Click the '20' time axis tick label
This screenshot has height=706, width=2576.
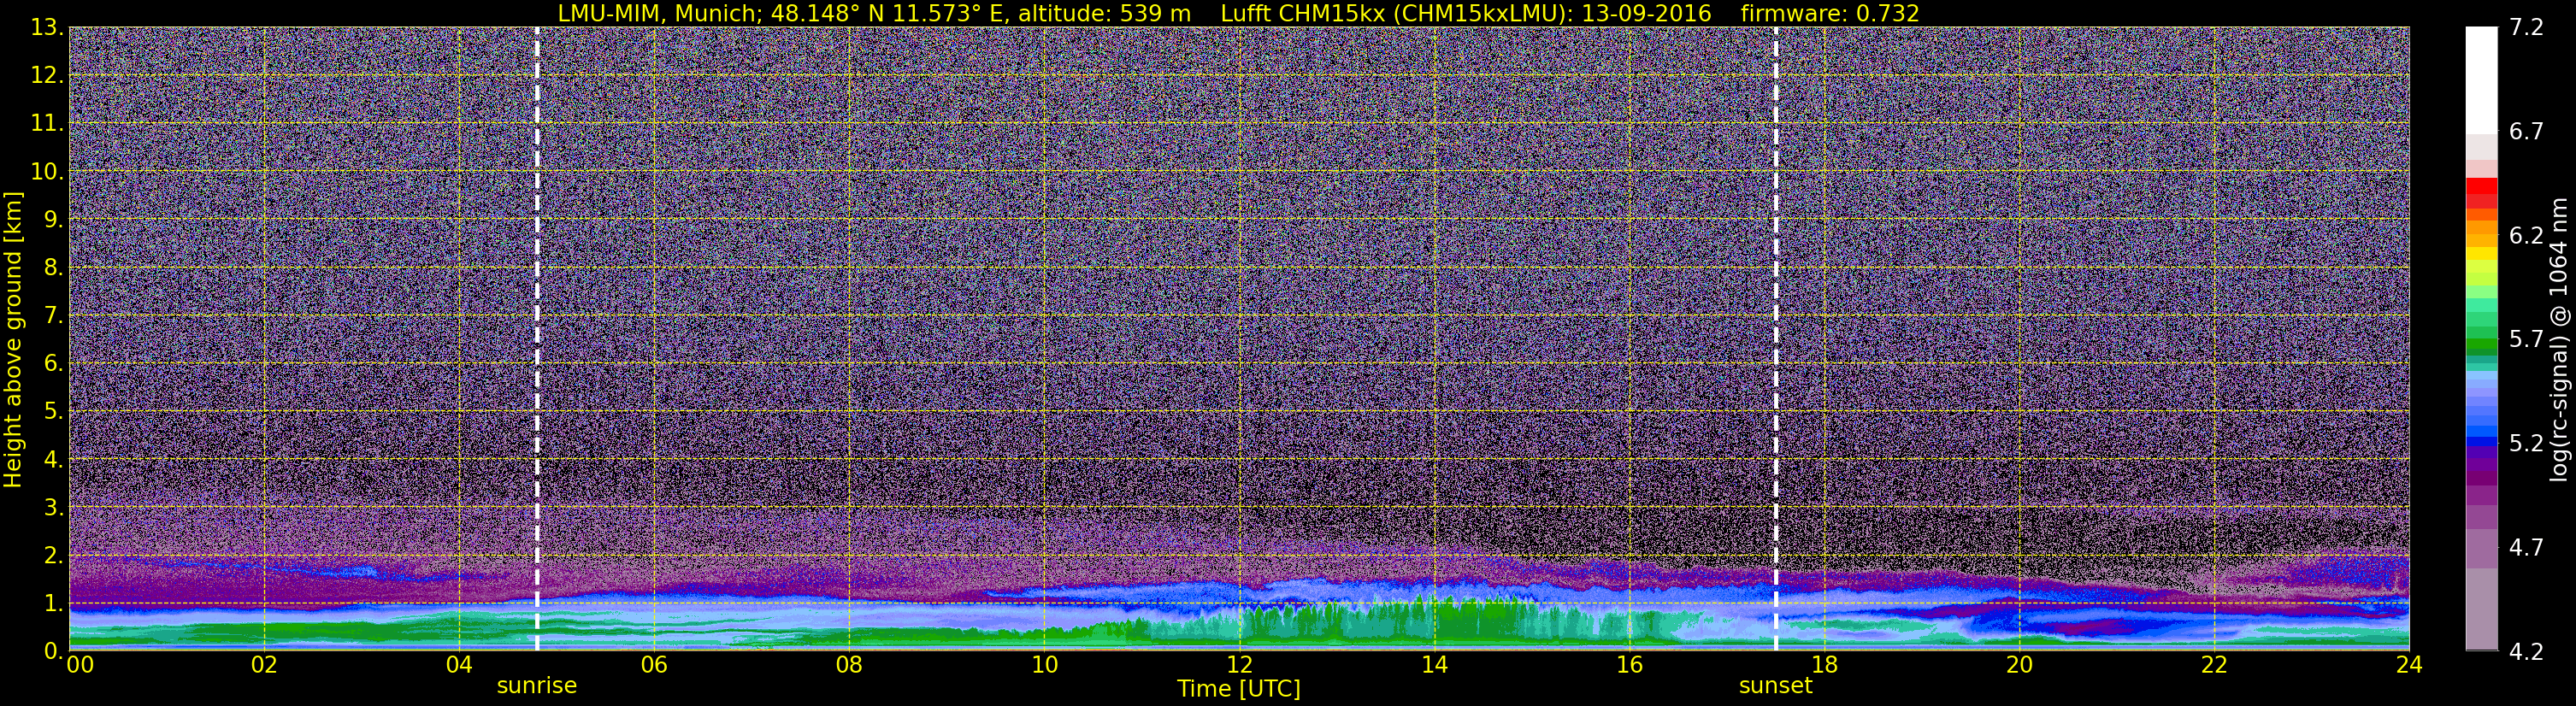pos(2019,665)
